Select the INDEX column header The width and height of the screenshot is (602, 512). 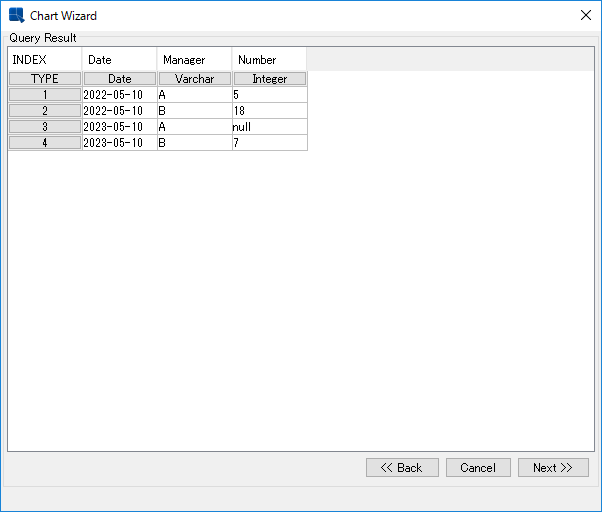(x=44, y=60)
